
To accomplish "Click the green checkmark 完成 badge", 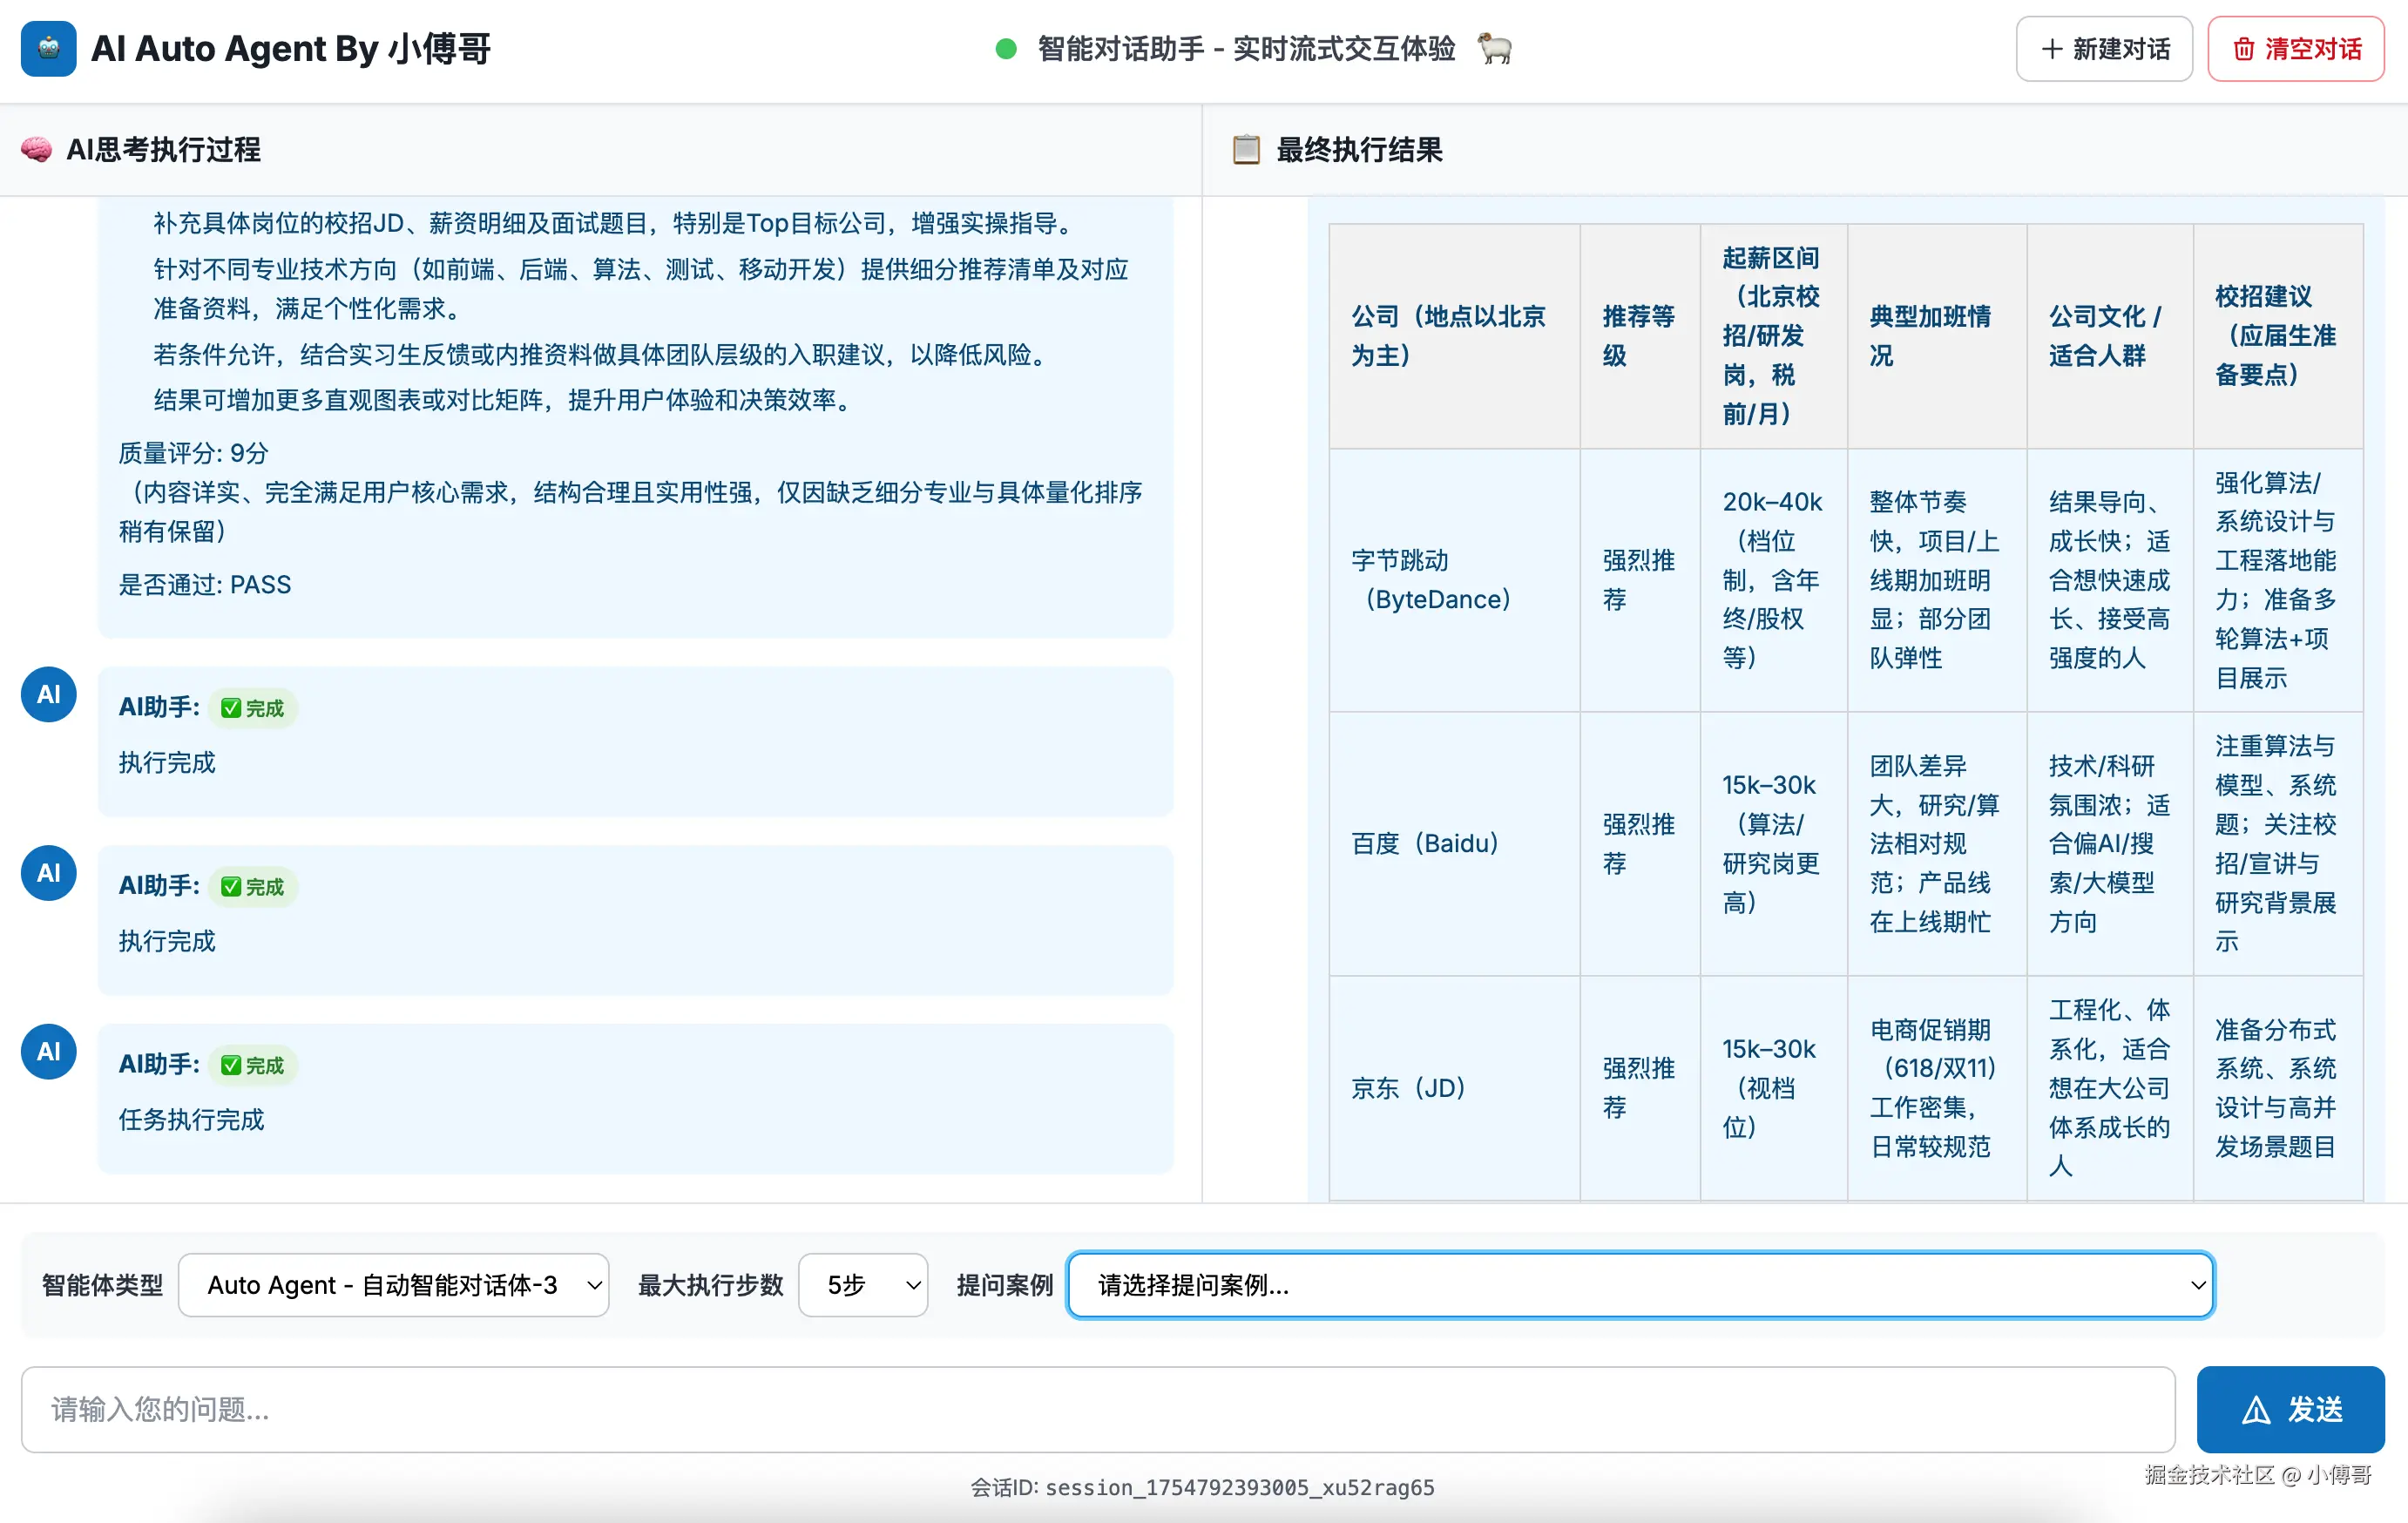I will coord(253,708).
